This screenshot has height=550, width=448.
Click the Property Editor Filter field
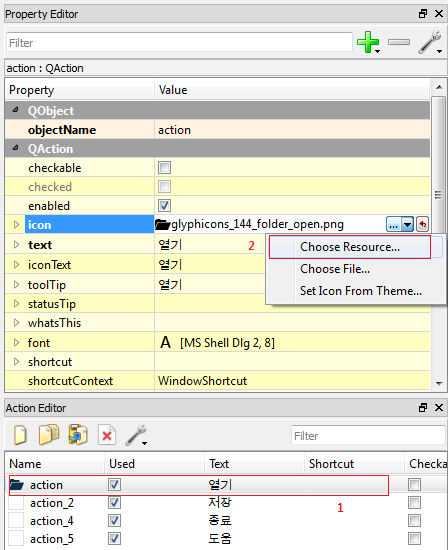pos(179,43)
